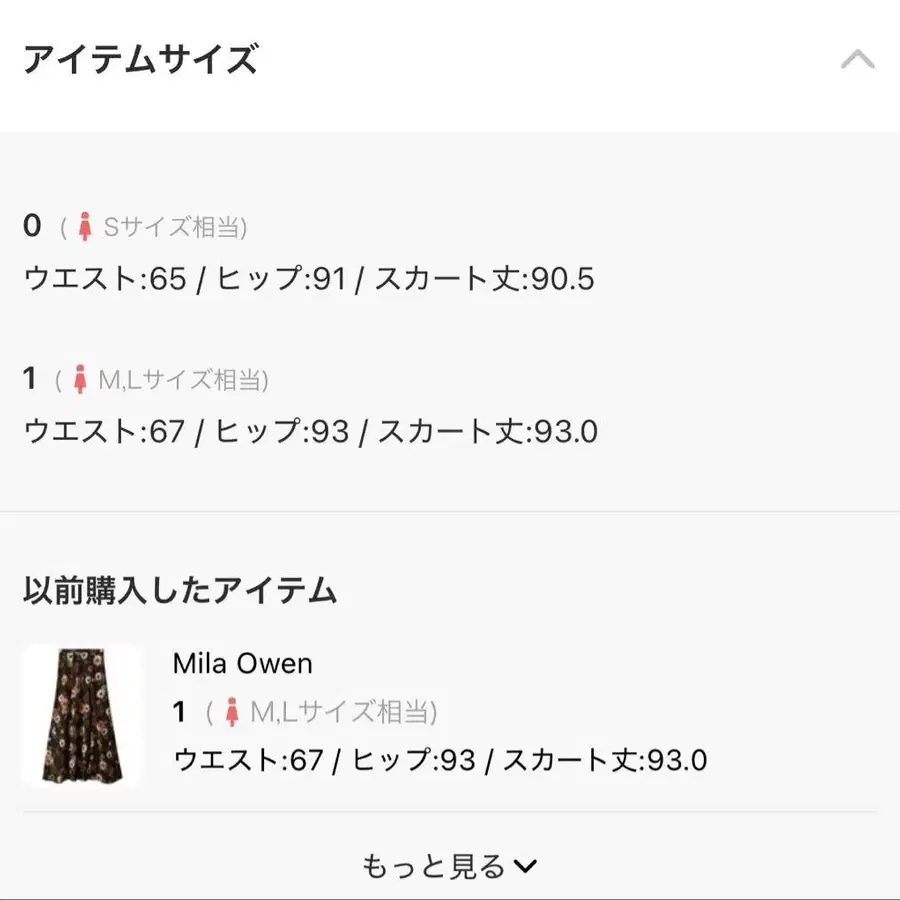Open the Mila Owen brand name
900x900 pixels.
(x=242, y=663)
